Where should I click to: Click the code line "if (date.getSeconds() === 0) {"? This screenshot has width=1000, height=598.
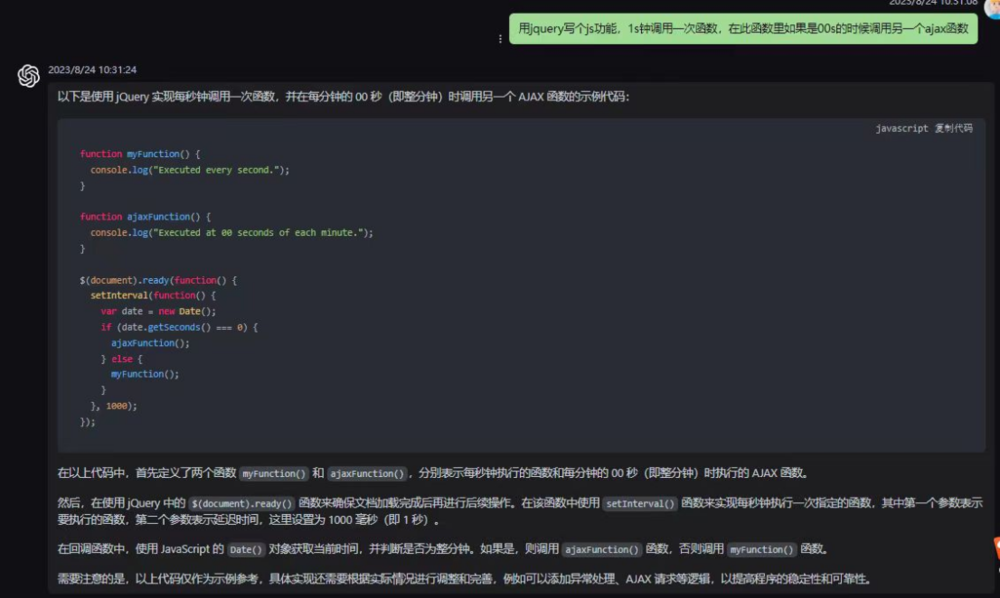coord(179,327)
